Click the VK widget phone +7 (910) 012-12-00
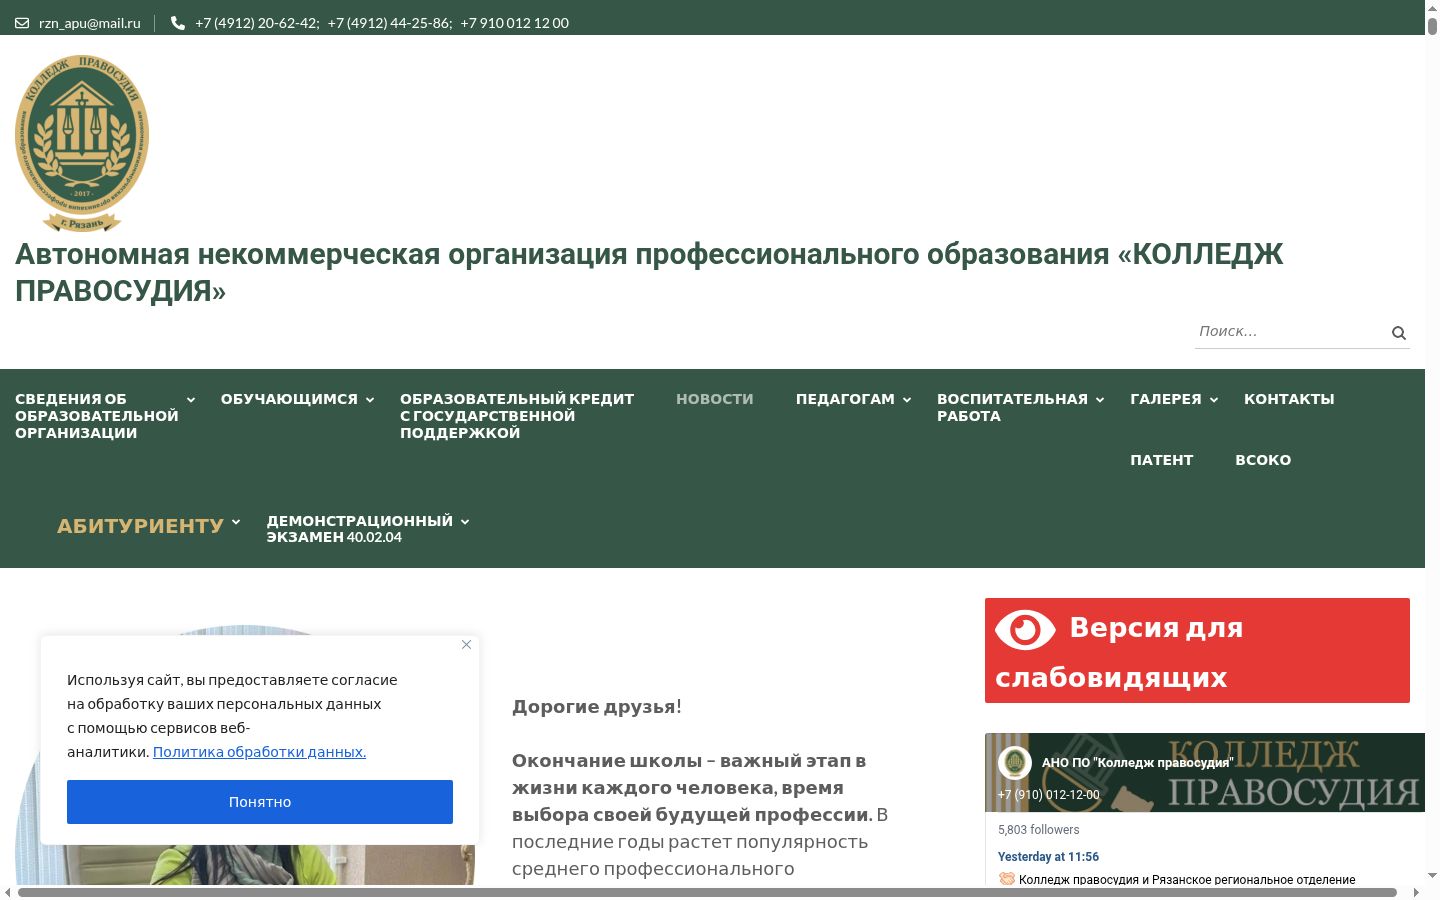Image resolution: width=1440 pixels, height=900 pixels. (1048, 795)
